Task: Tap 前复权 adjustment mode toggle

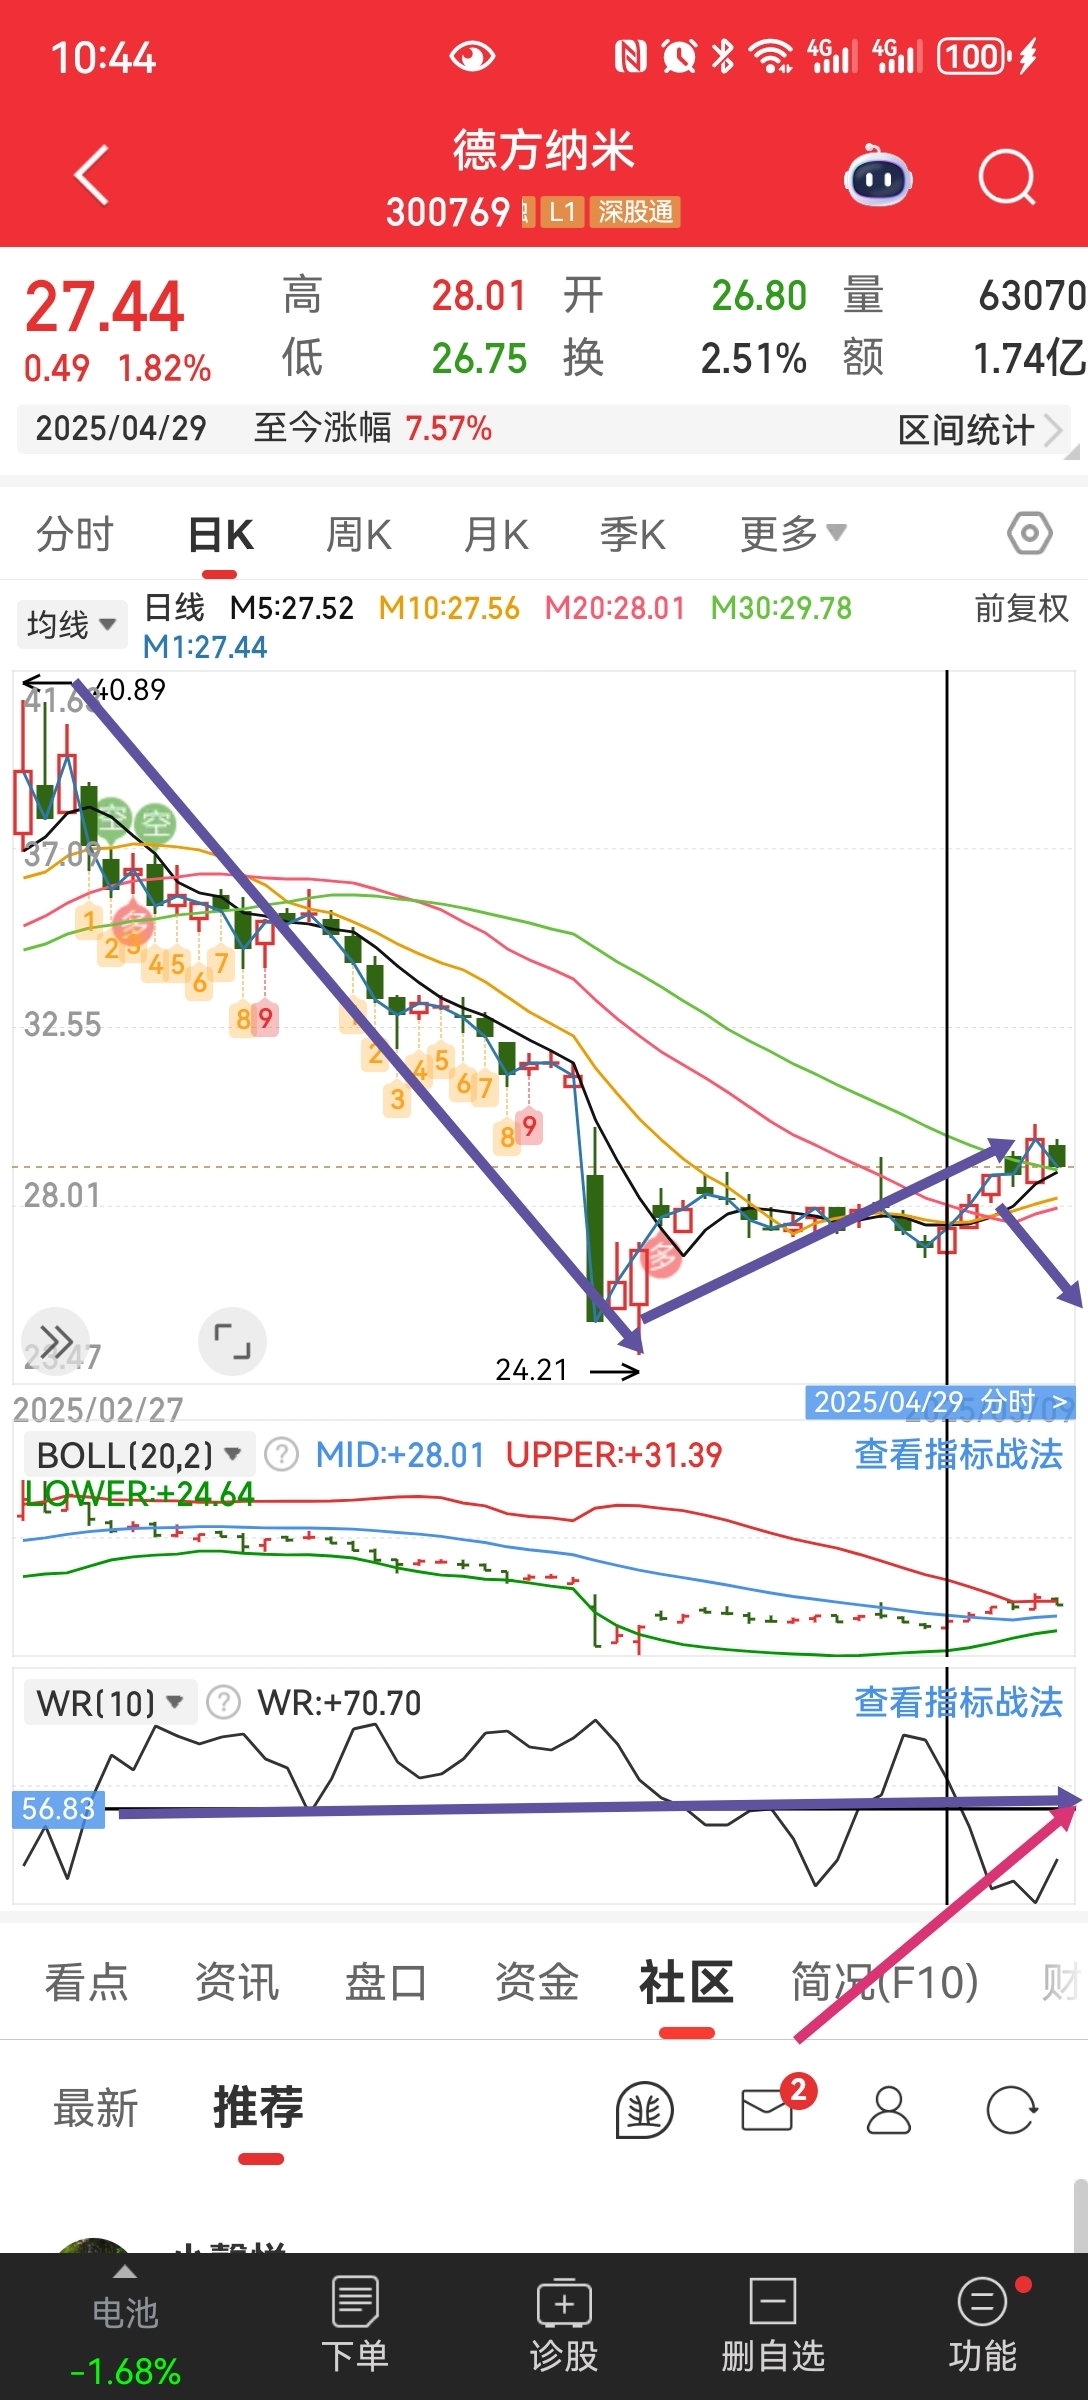Action: click(x=1022, y=607)
